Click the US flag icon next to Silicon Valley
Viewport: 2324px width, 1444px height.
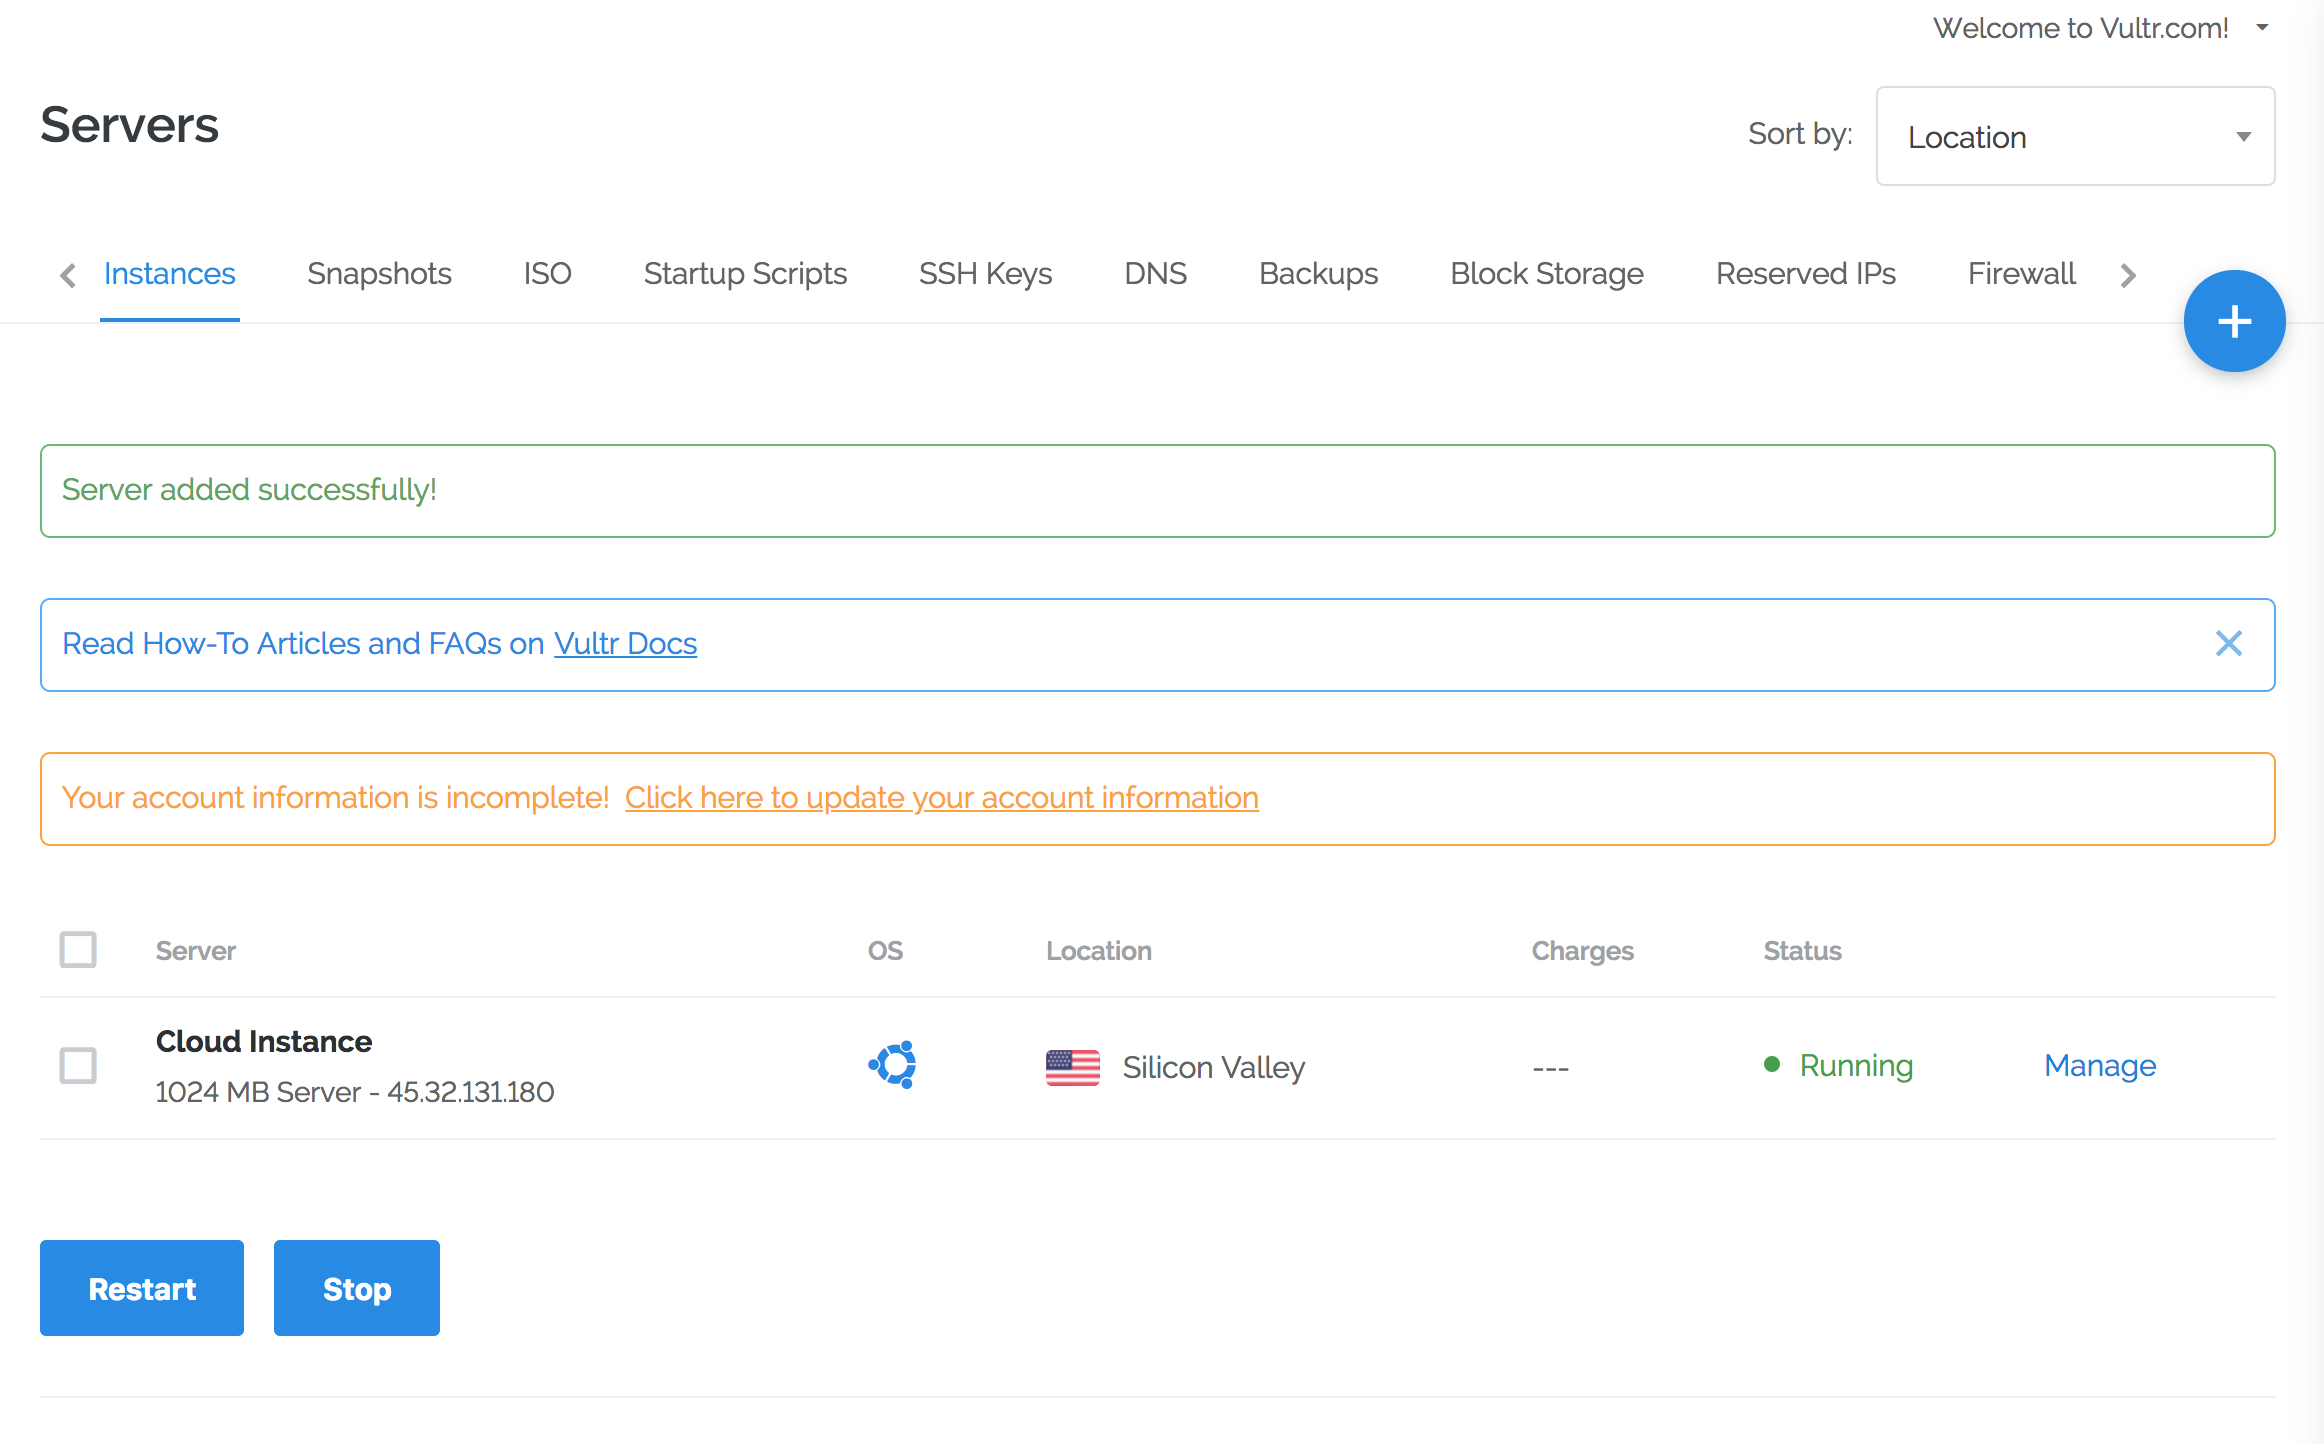pos(1072,1067)
